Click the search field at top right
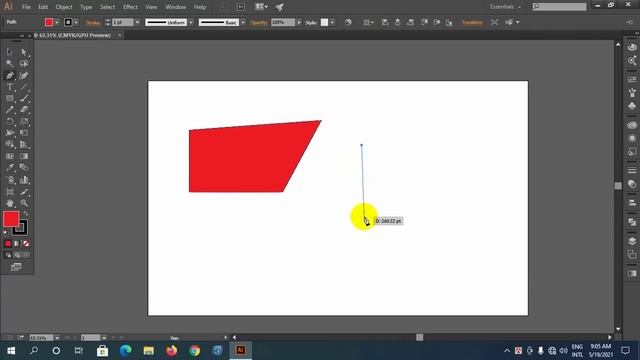Image resolution: width=640 pixels, height=360 pixels. (x=559, y=7)
